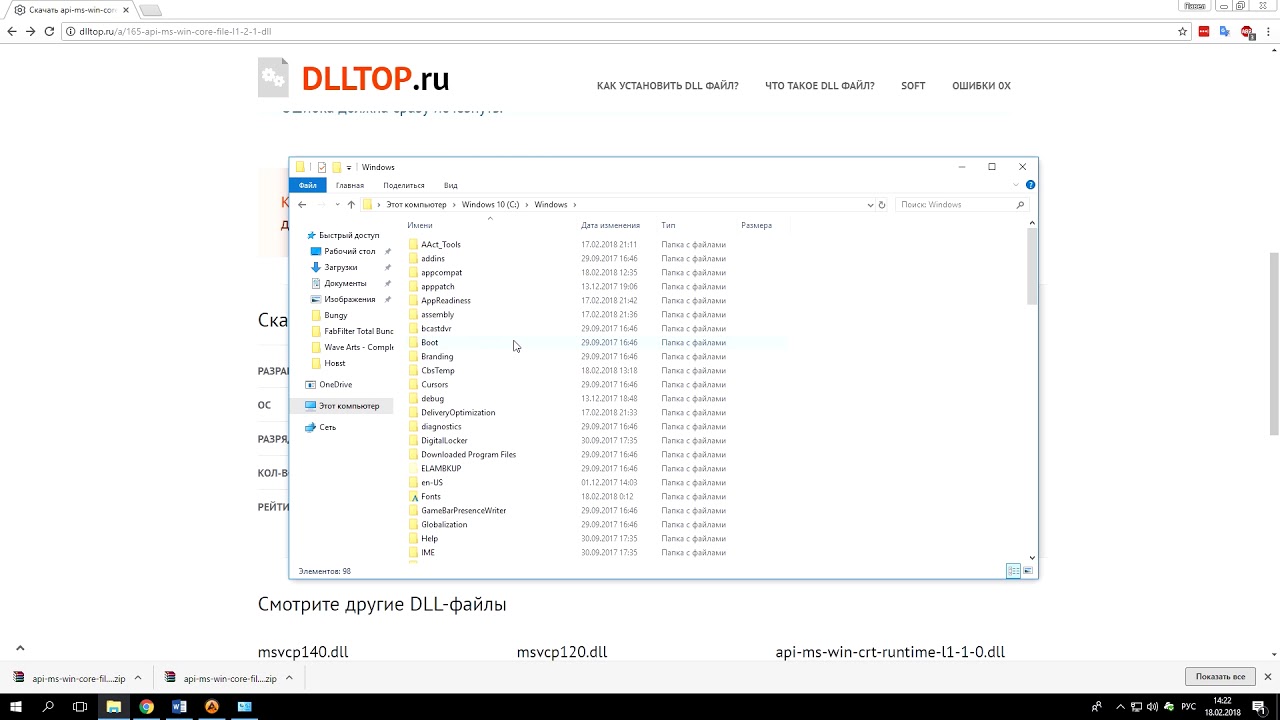Screen dimensions: 1280x720
Task: Reload the Chrome page
Action: coord(49,31)
